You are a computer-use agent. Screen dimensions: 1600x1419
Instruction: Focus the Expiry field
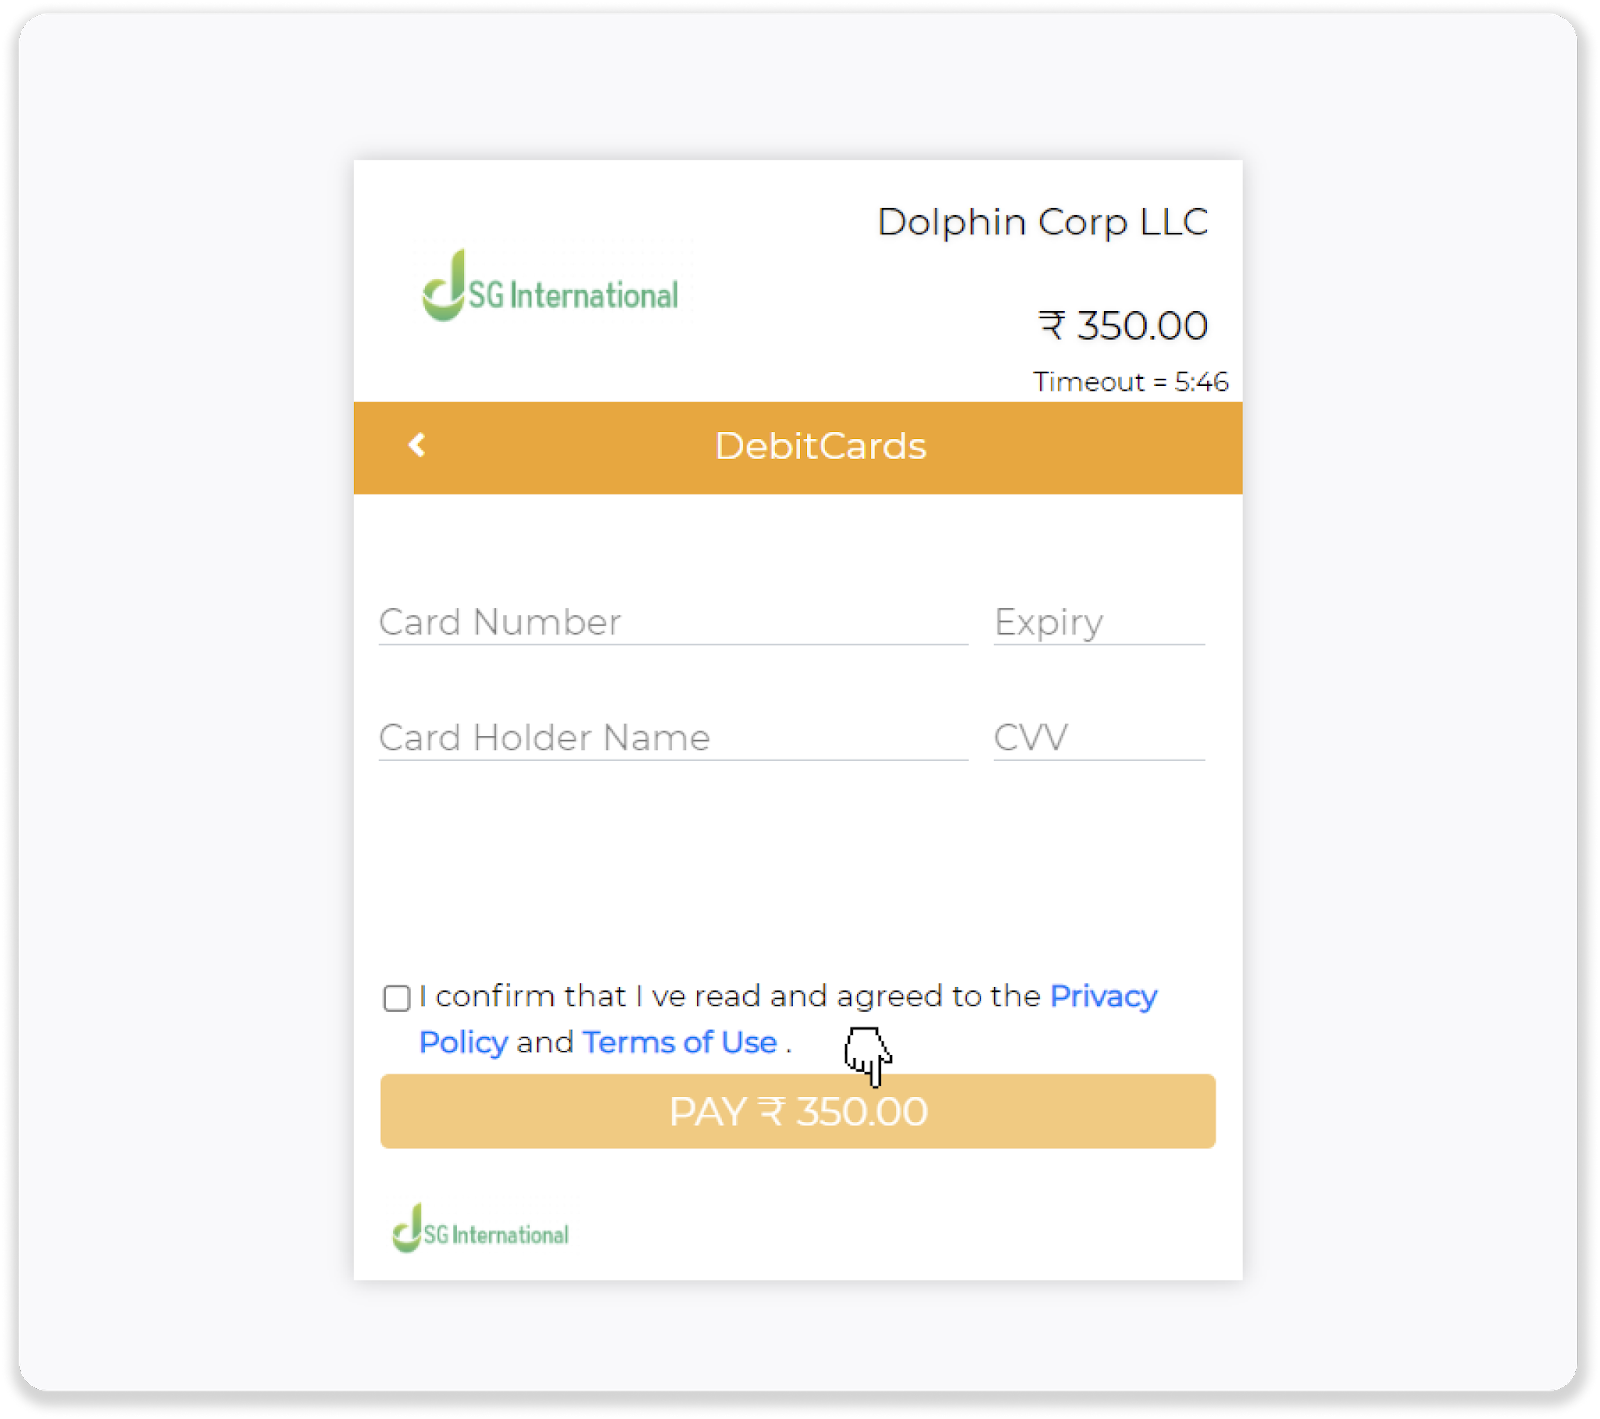(x=1099, y=622)
